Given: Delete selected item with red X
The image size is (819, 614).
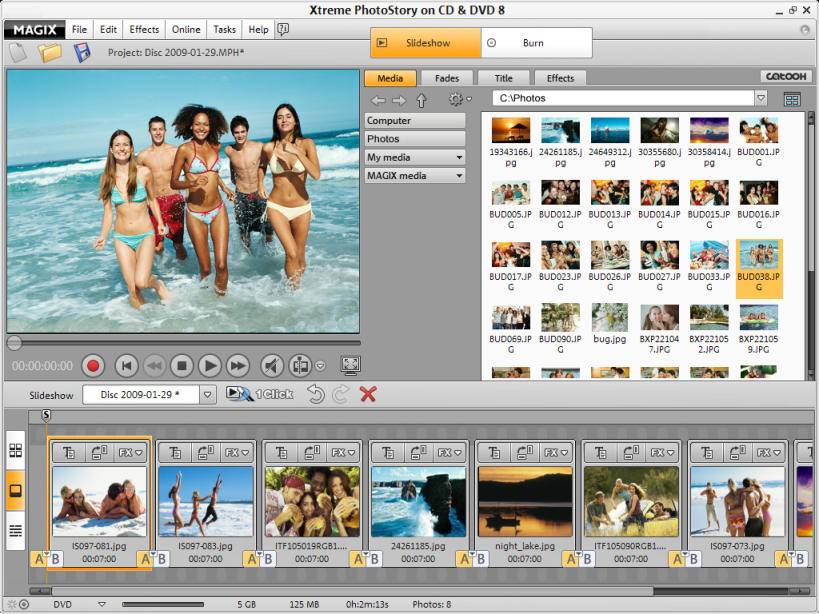Looking at the screenshot, I should (368, 394).
